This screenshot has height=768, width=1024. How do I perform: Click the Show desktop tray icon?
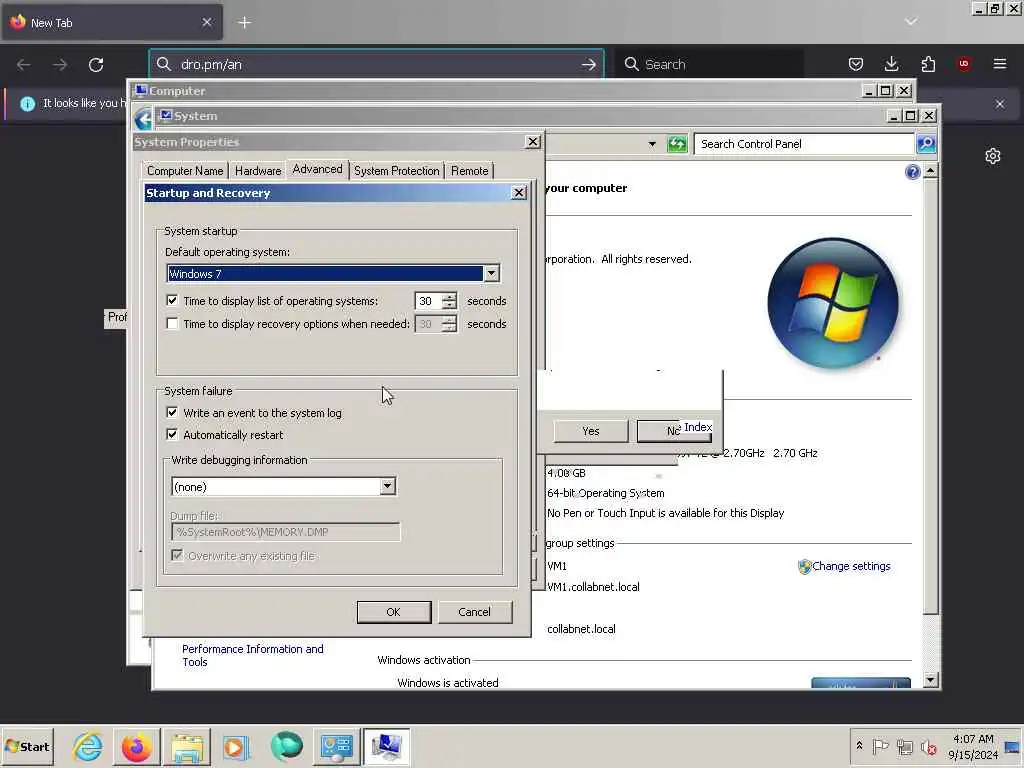[1012, 747]
